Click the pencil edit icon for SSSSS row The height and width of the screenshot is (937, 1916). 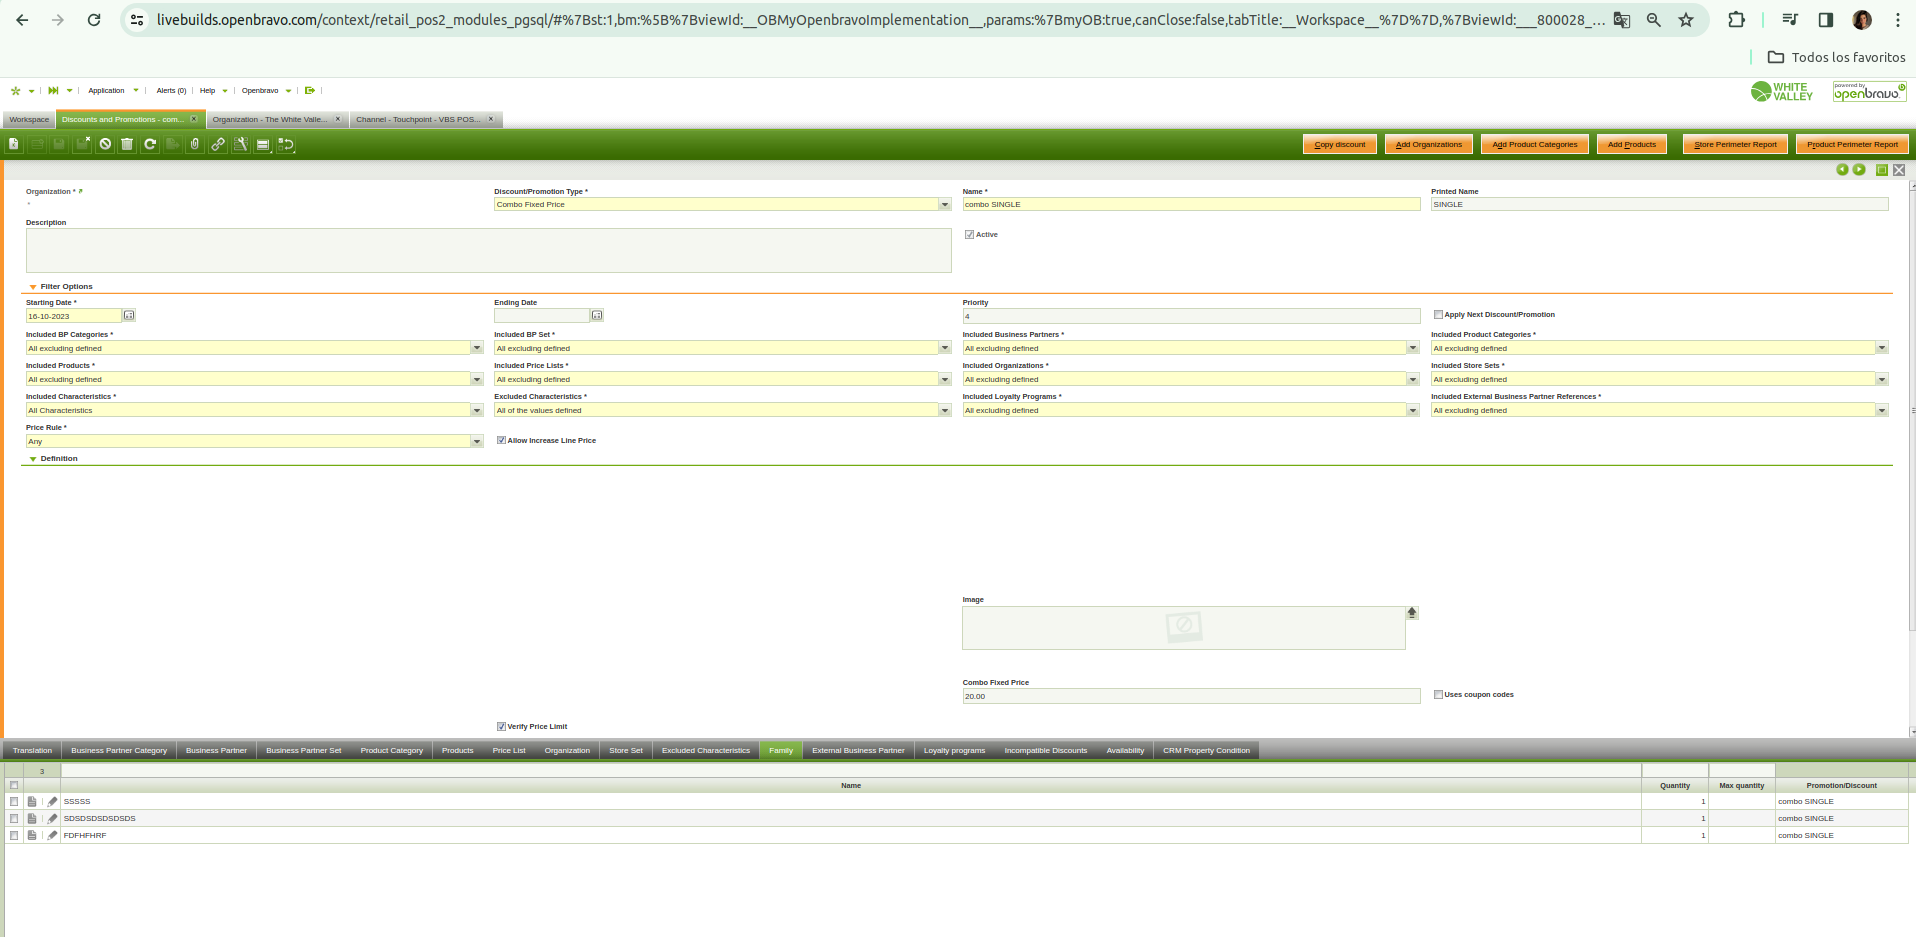[x=52, y=802]
